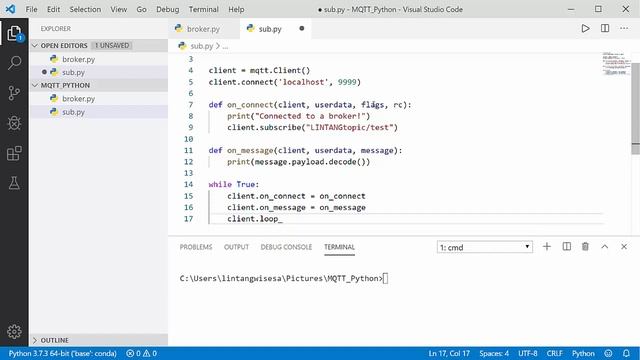The image size is (640, 360).
Task: Open broker.py under Open Editors
Action: (x=99, y=59)
